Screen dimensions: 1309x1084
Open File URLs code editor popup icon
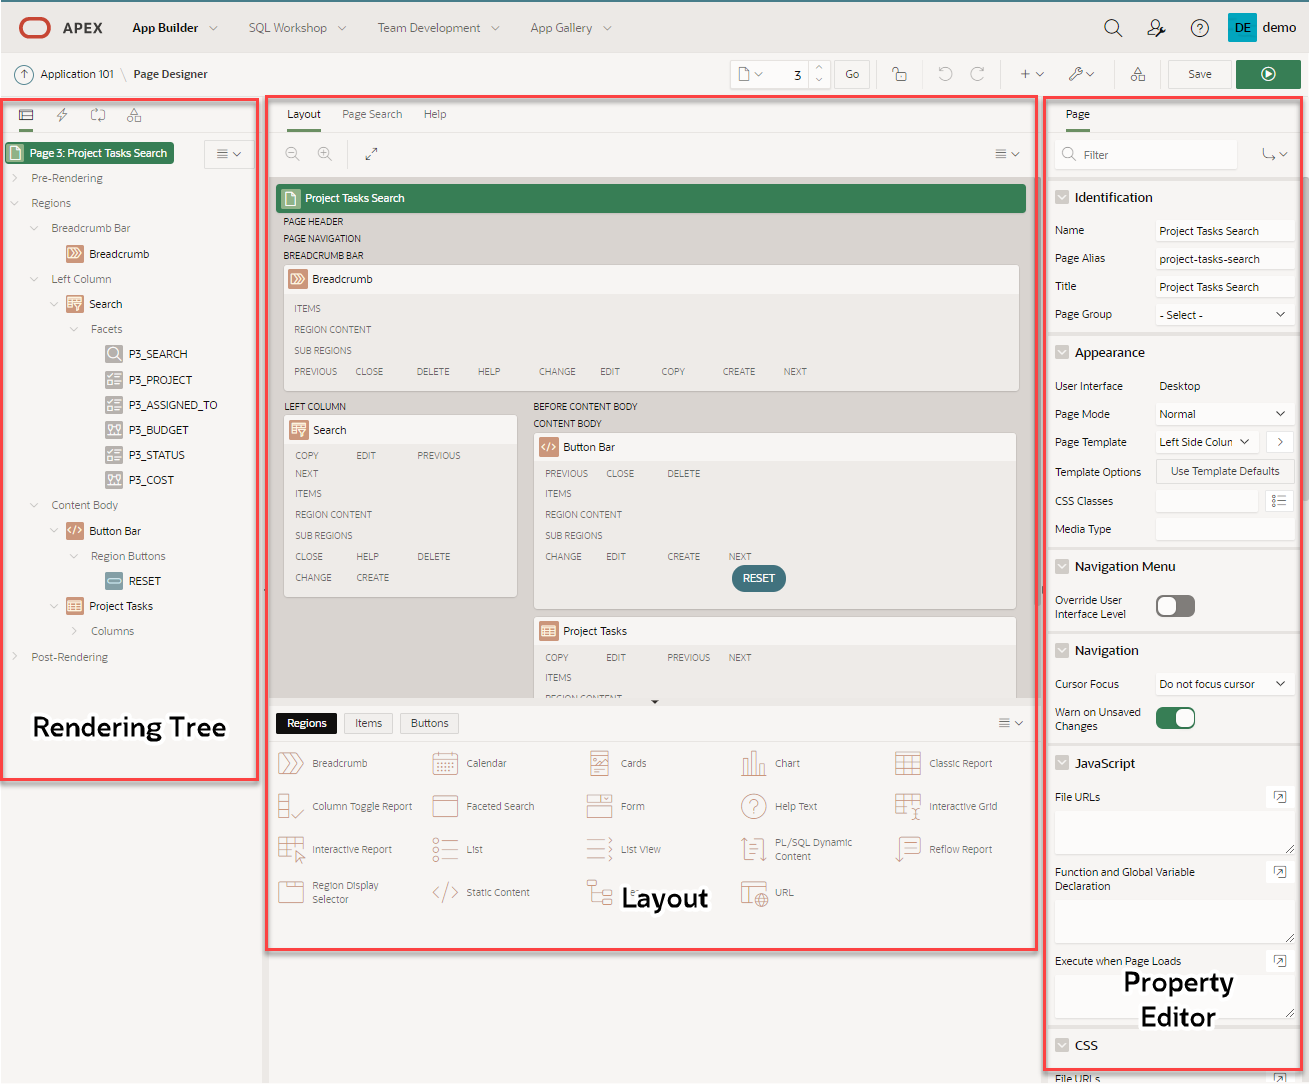(x=1279, y=797)
